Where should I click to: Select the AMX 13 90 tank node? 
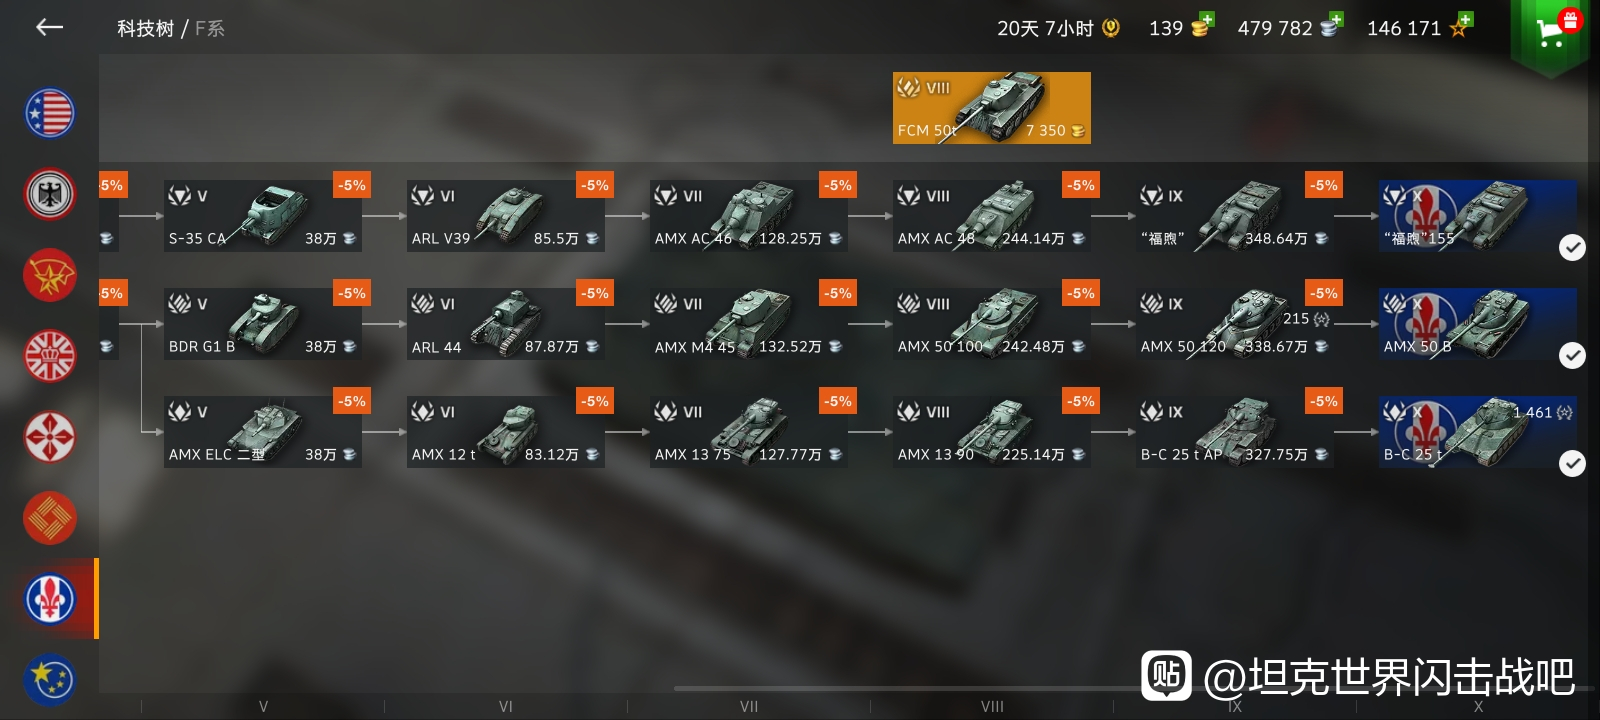click(991, 432)
